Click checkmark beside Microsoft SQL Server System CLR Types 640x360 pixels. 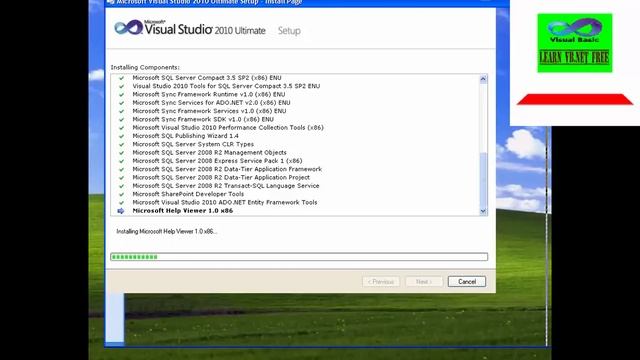coord(121,144)
